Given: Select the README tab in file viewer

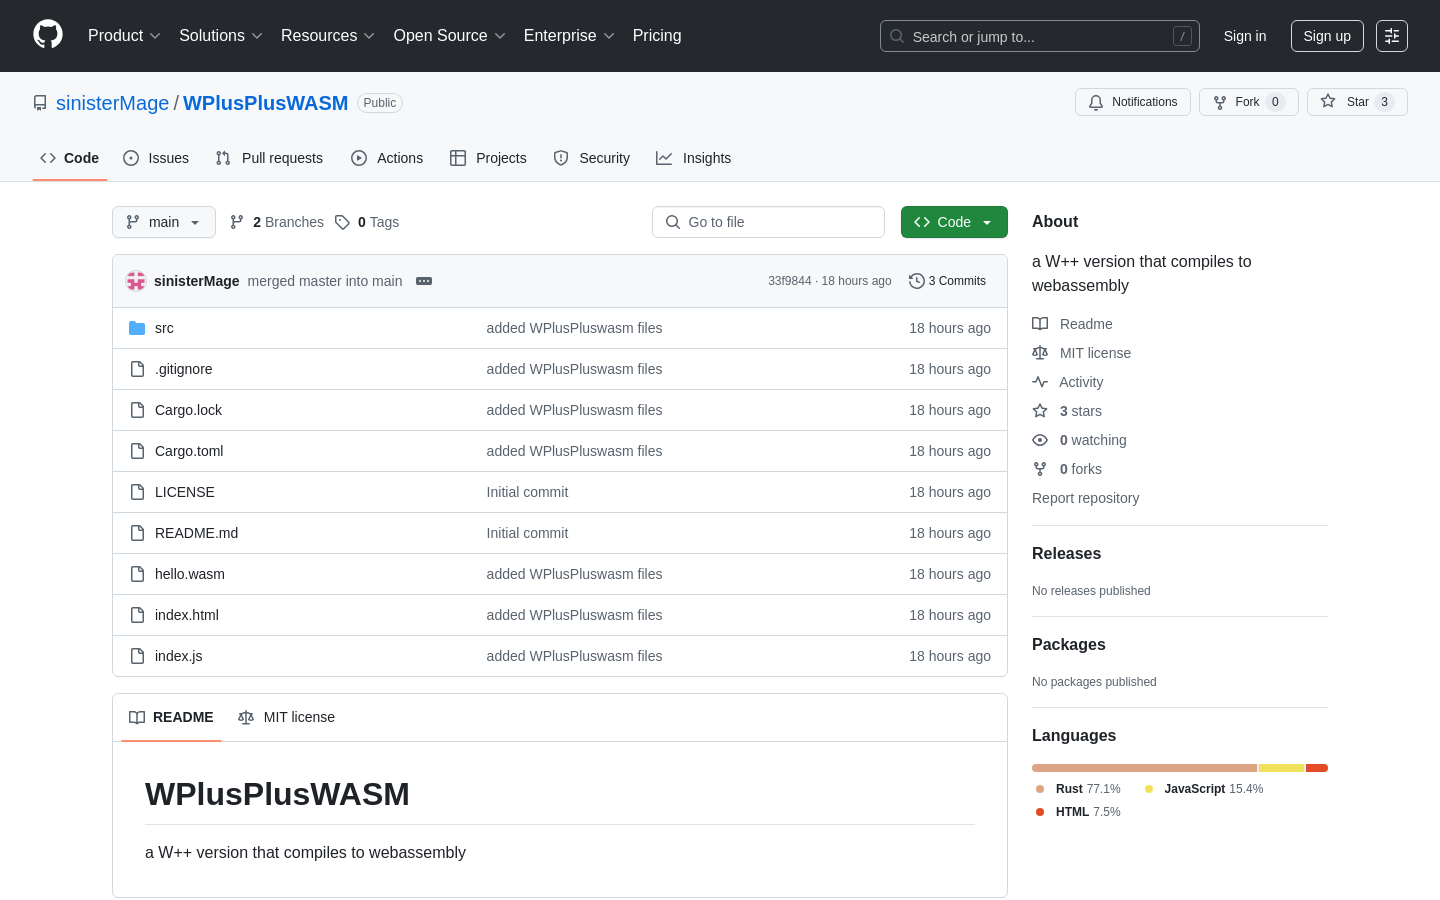Looking at the screenshot, I should [171, 717].
